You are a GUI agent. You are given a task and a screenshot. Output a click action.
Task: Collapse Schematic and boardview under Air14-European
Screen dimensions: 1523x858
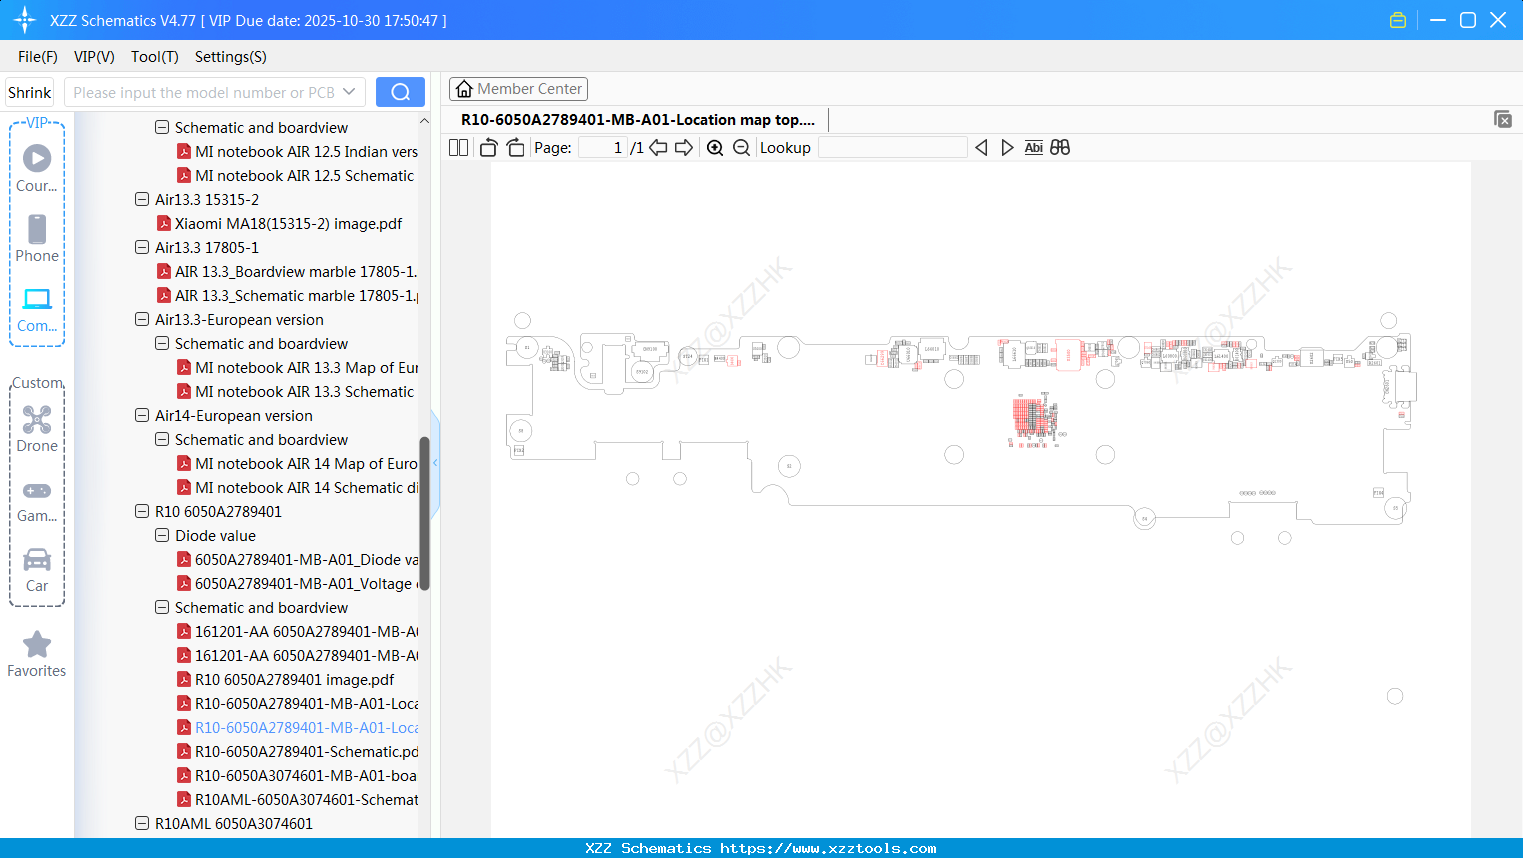[x=162, y=439]
